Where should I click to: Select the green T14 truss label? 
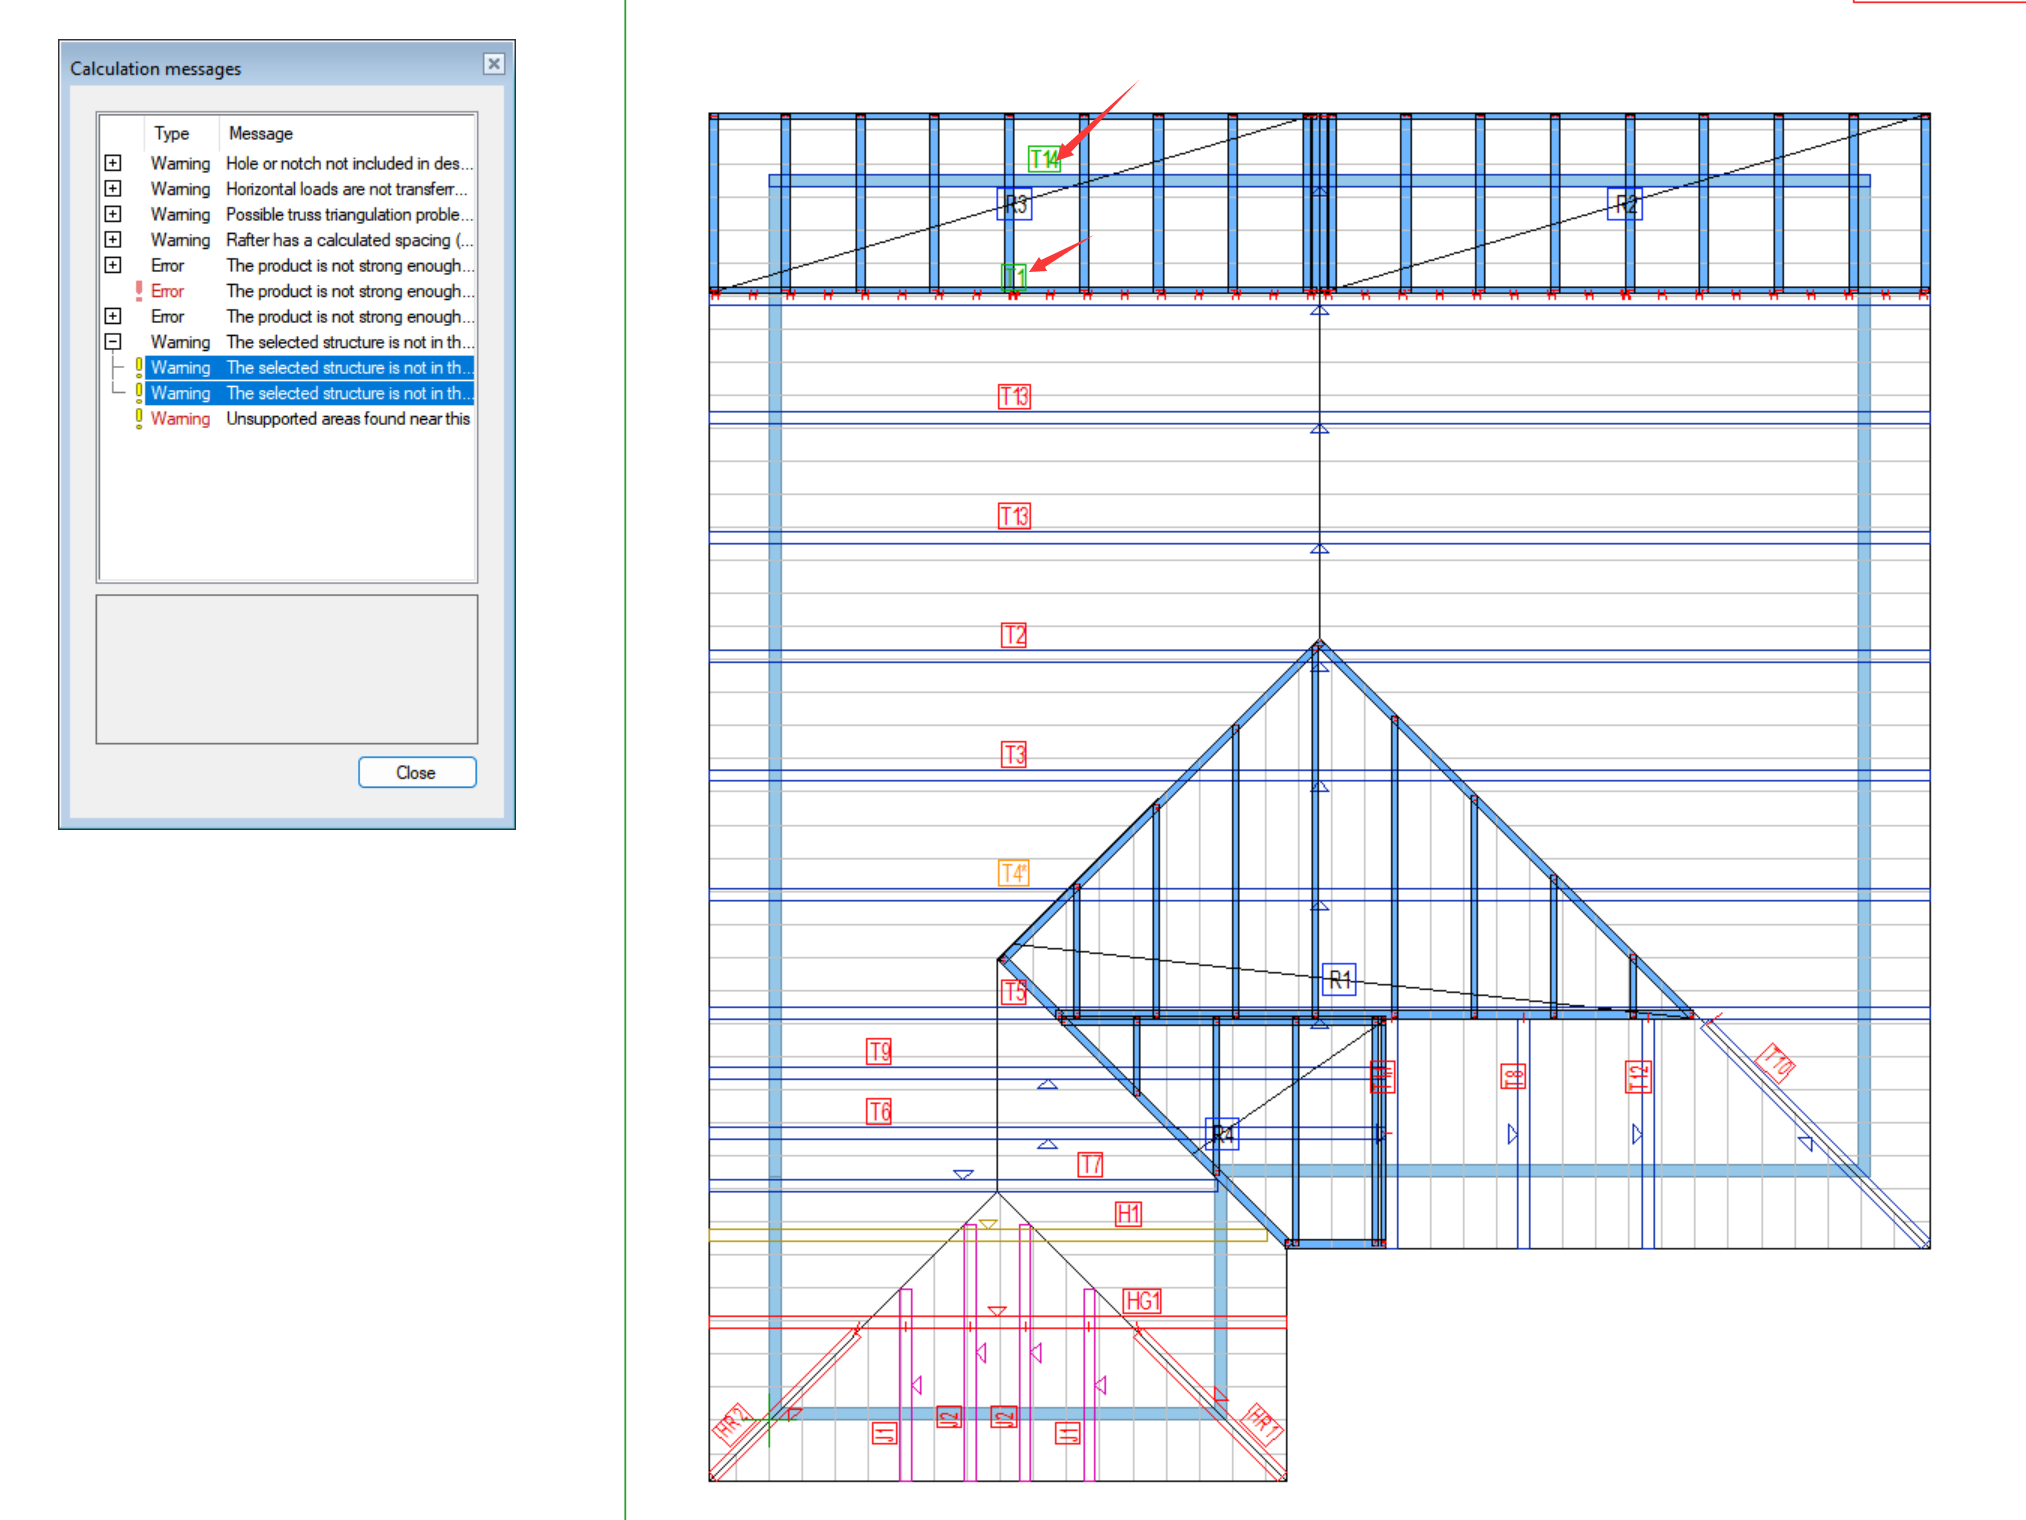1043,159
